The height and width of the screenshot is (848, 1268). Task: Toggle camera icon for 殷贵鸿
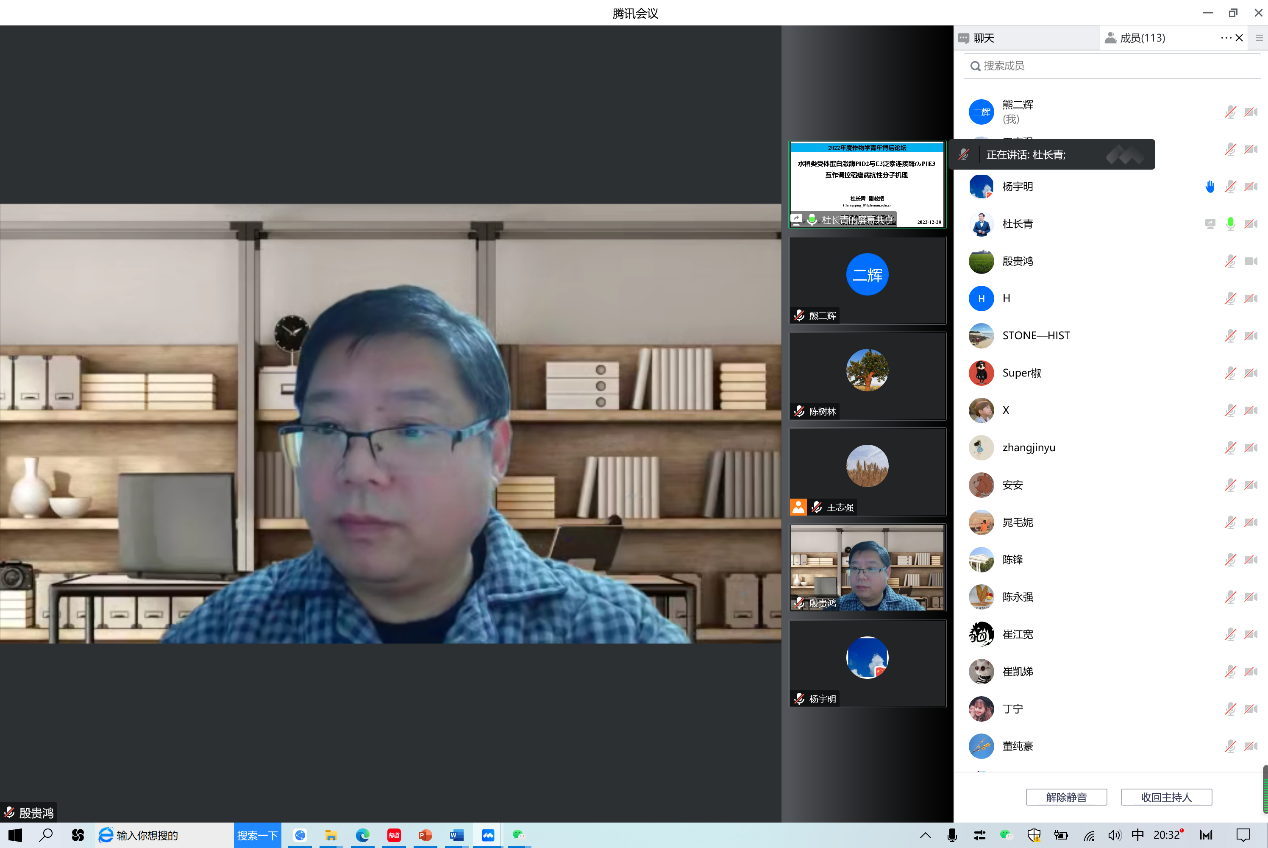click(x=1250, y=261)
